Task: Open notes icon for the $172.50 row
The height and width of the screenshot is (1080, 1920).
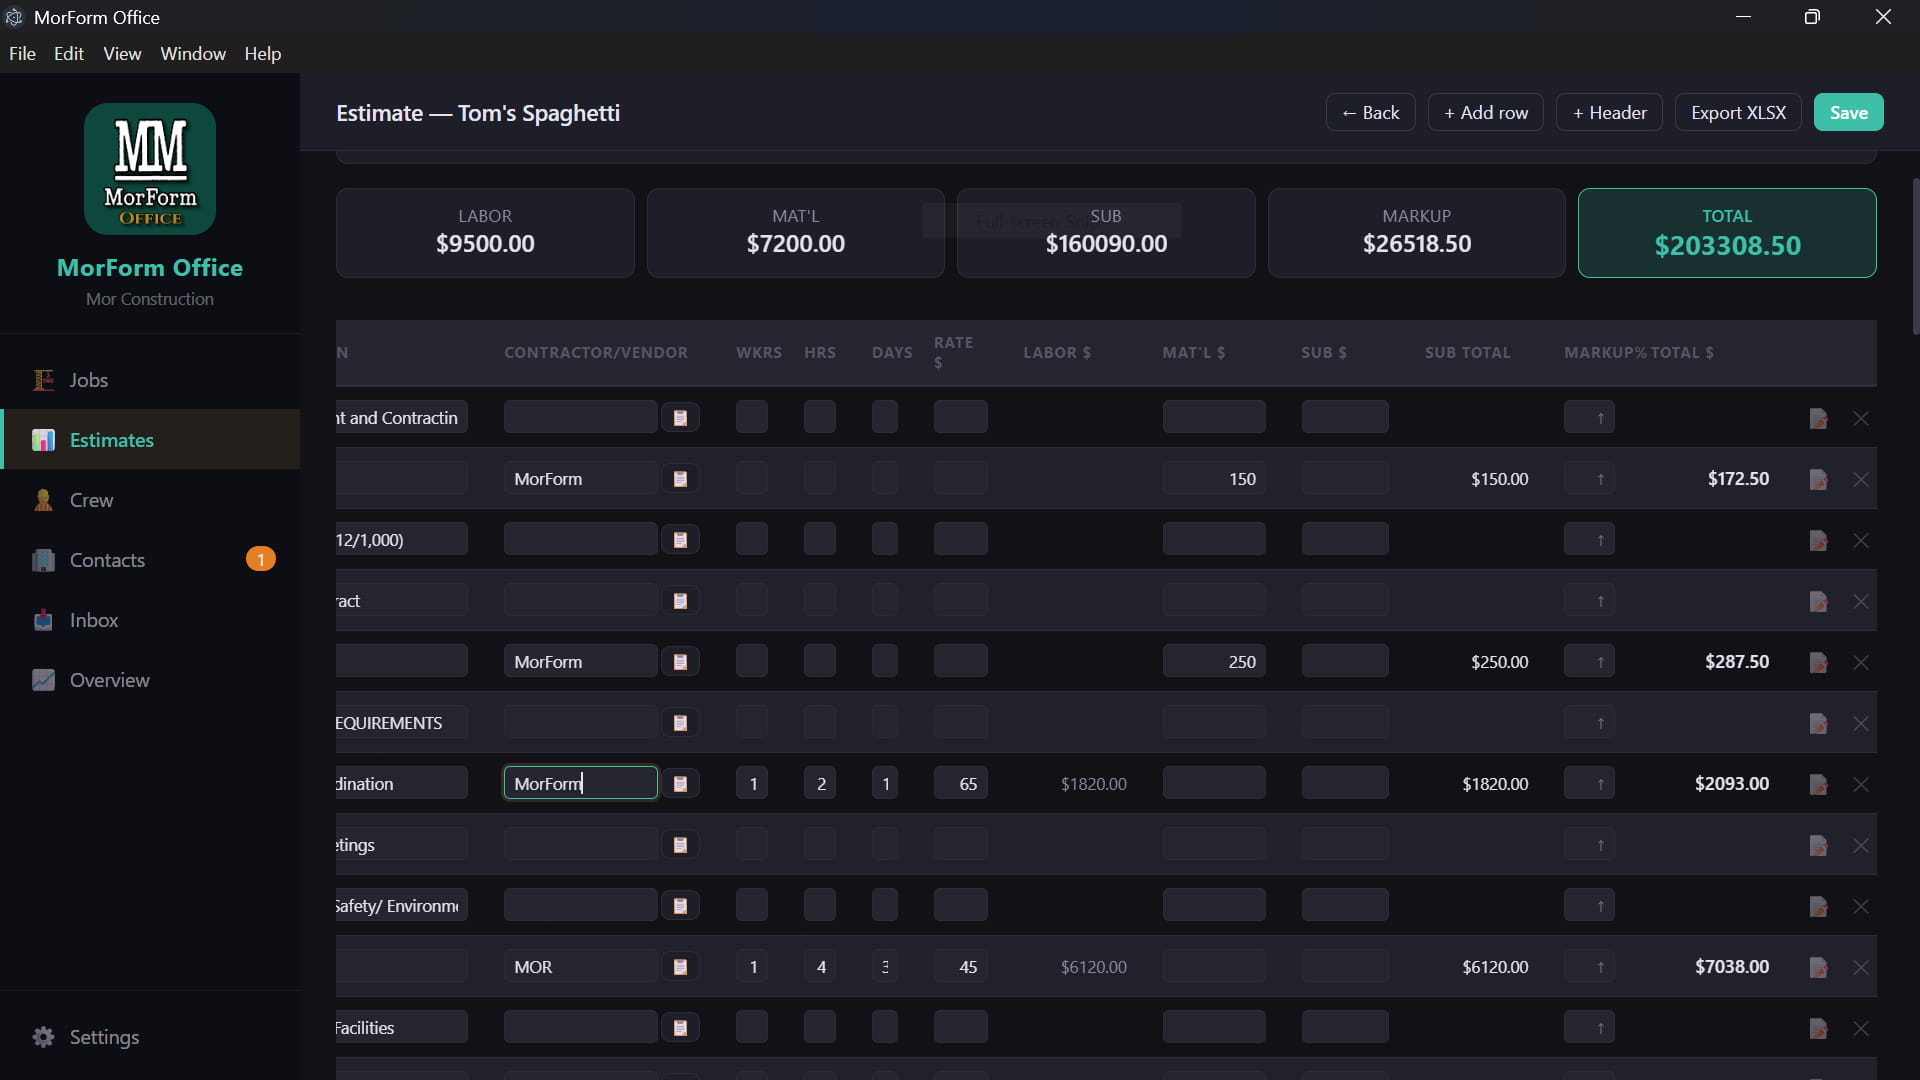Action: [x=1818, y=480]
